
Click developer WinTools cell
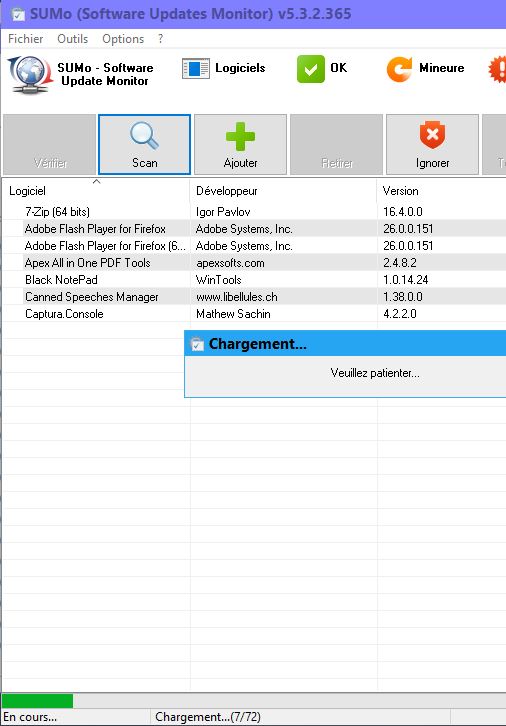(219, 280)
